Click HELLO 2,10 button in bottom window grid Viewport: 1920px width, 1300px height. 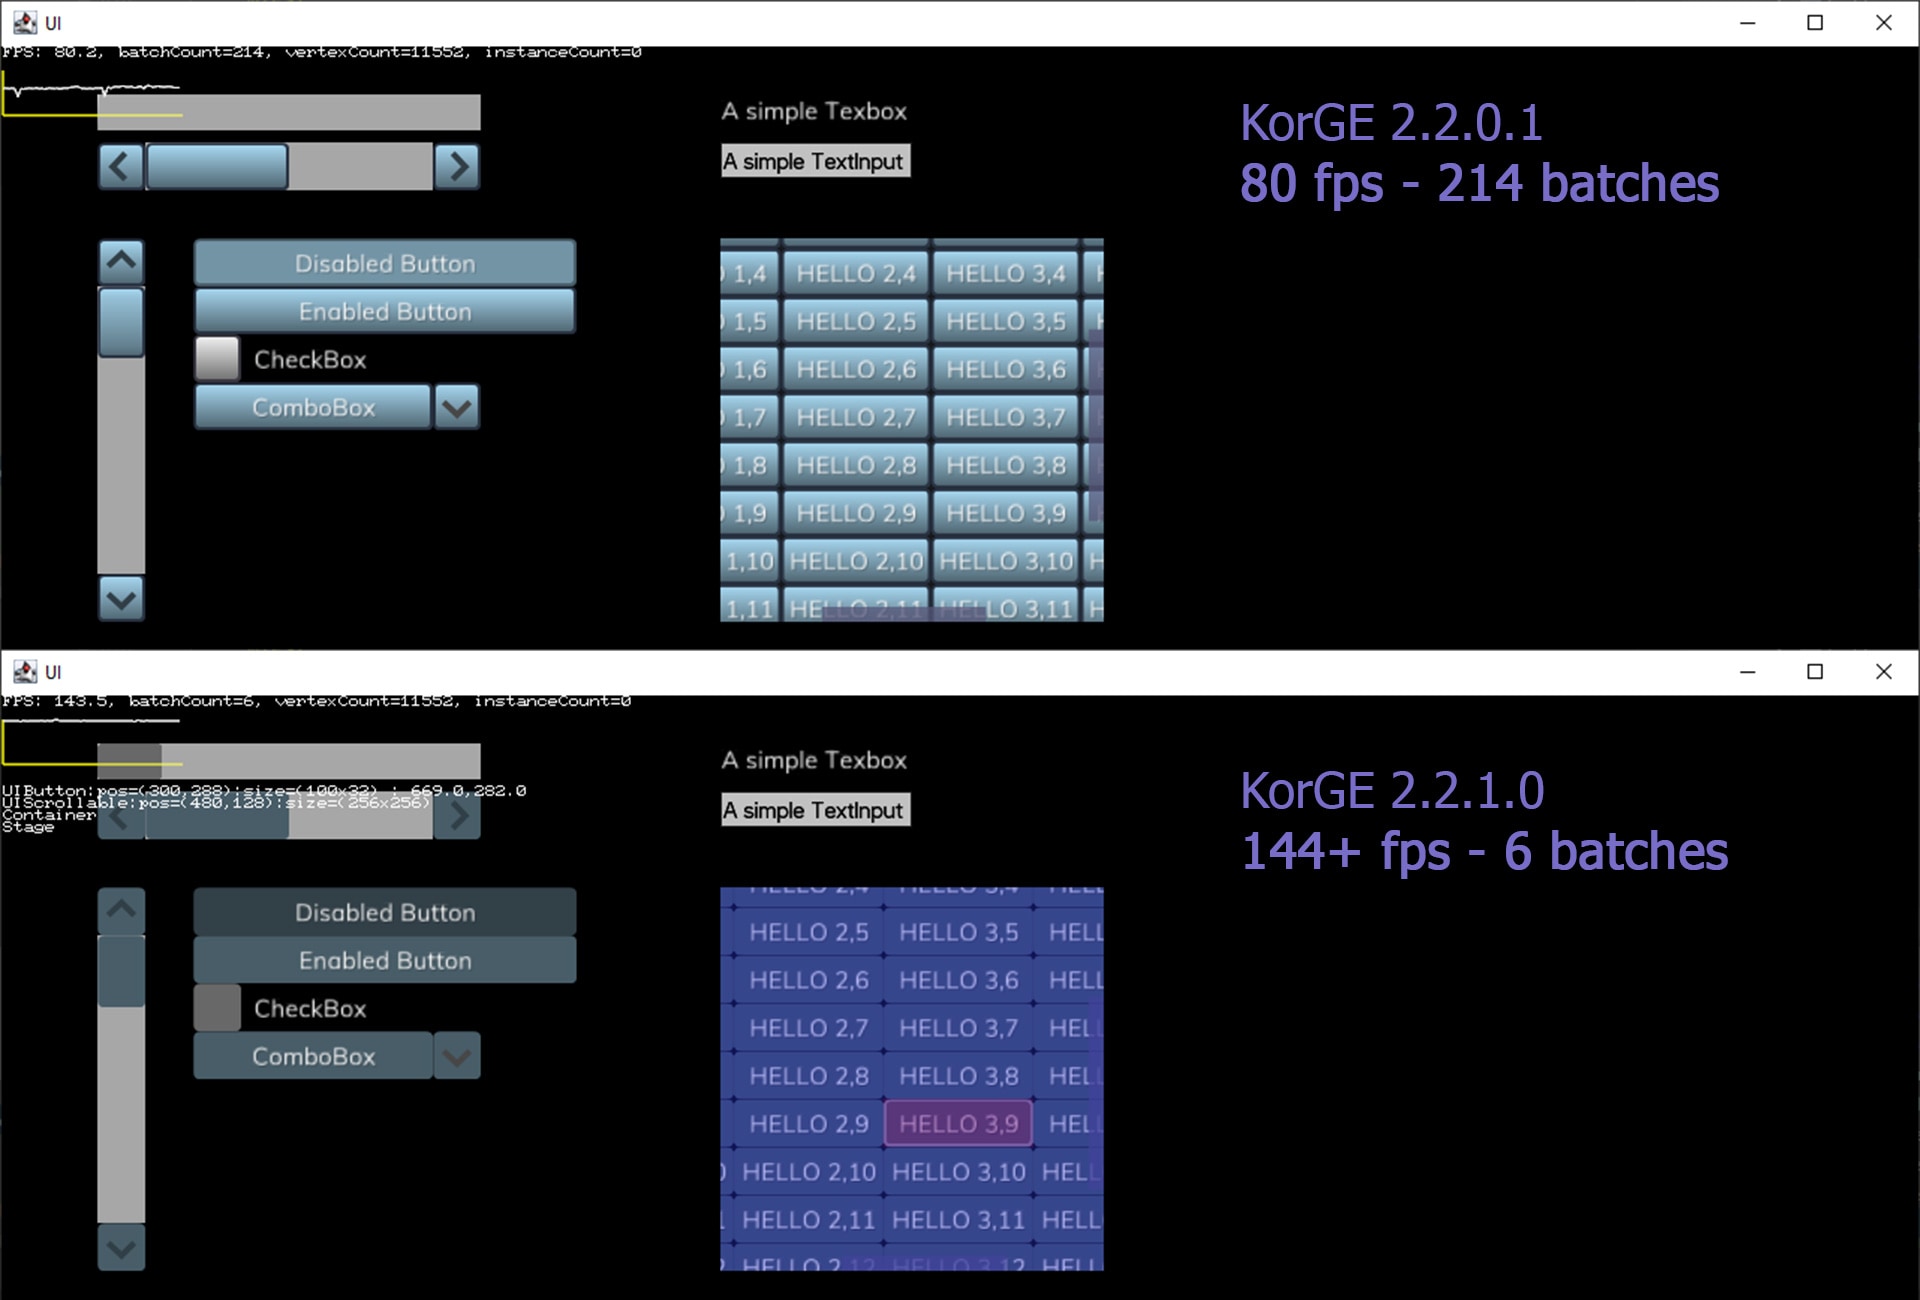coord(809,1172)
